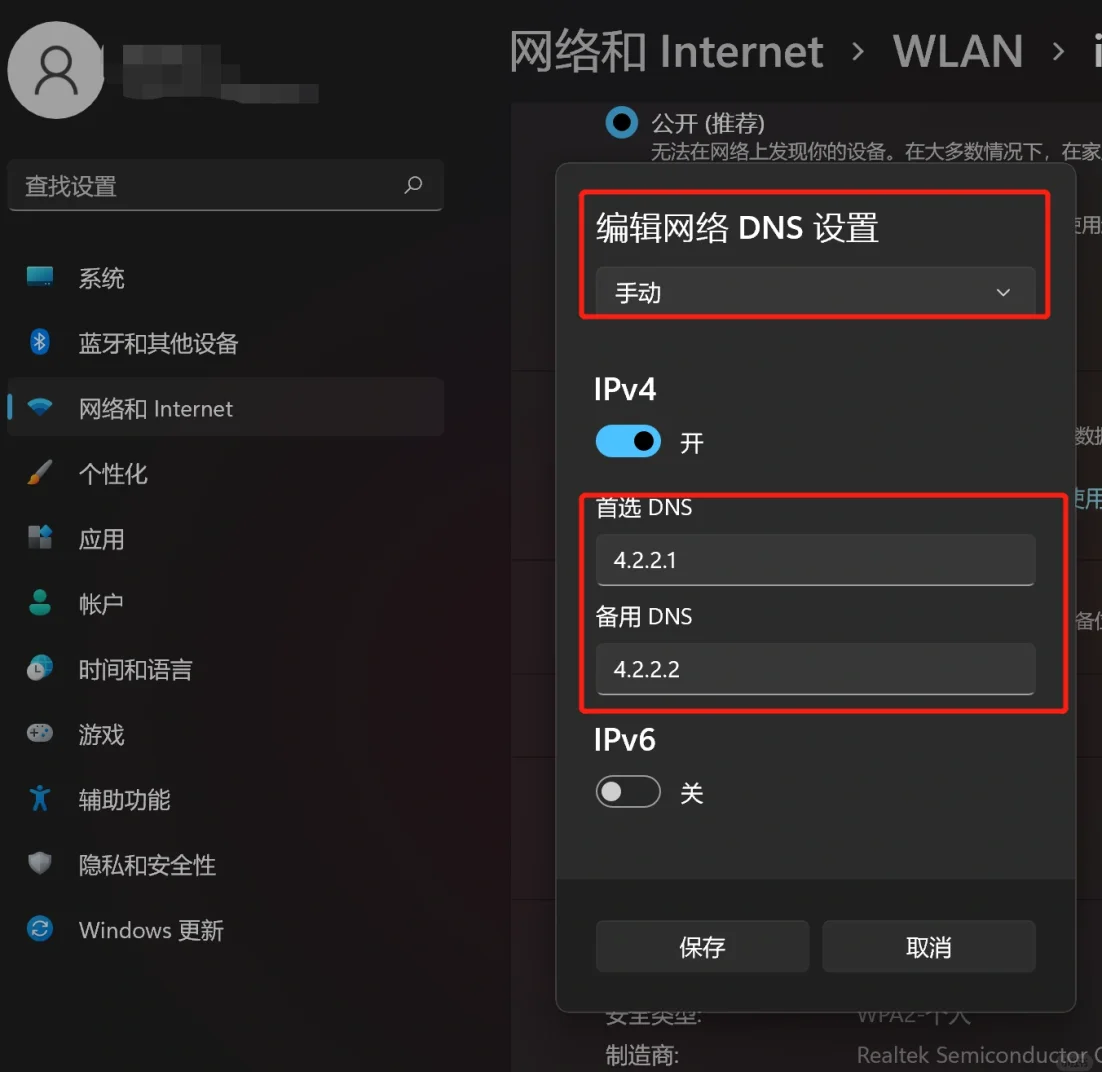This screenshot has width=1102, height=1072.
Task: Click the user profile avatar icon
Action: click(56, 70)
